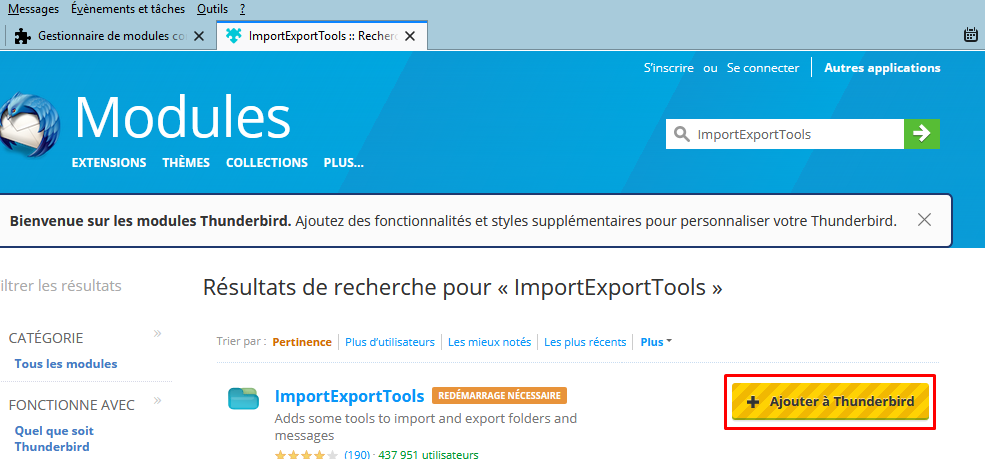Click the calendar icon at top right
The width and height of the screenshot is (985, 459).
[970, 35]
